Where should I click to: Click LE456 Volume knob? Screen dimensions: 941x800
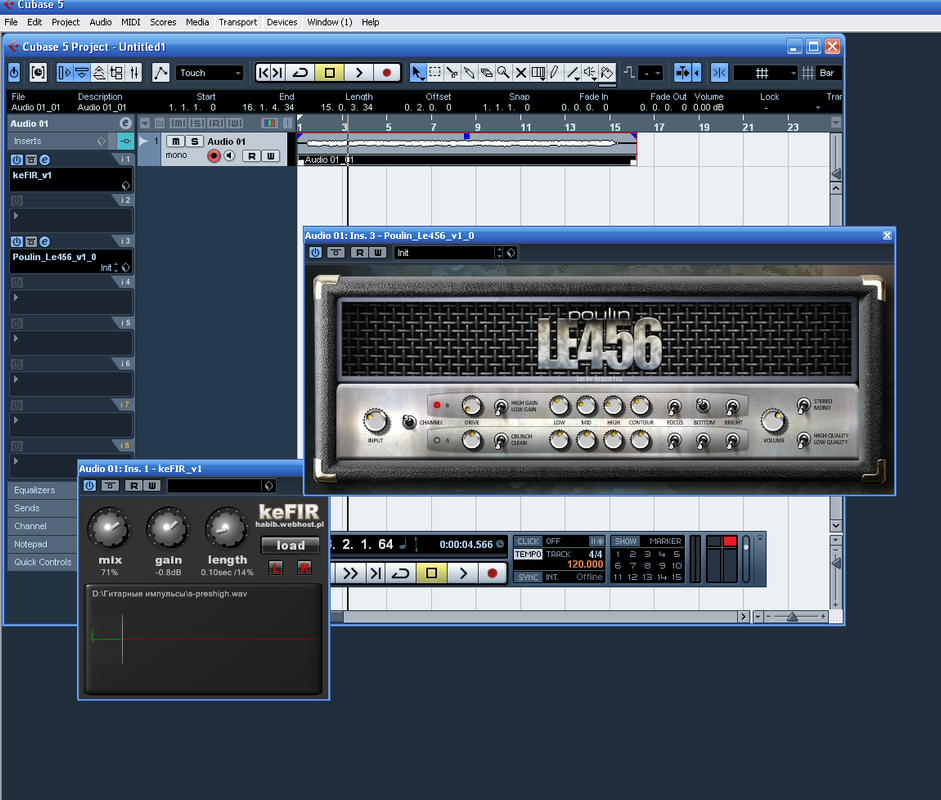[x=773, y=421]
